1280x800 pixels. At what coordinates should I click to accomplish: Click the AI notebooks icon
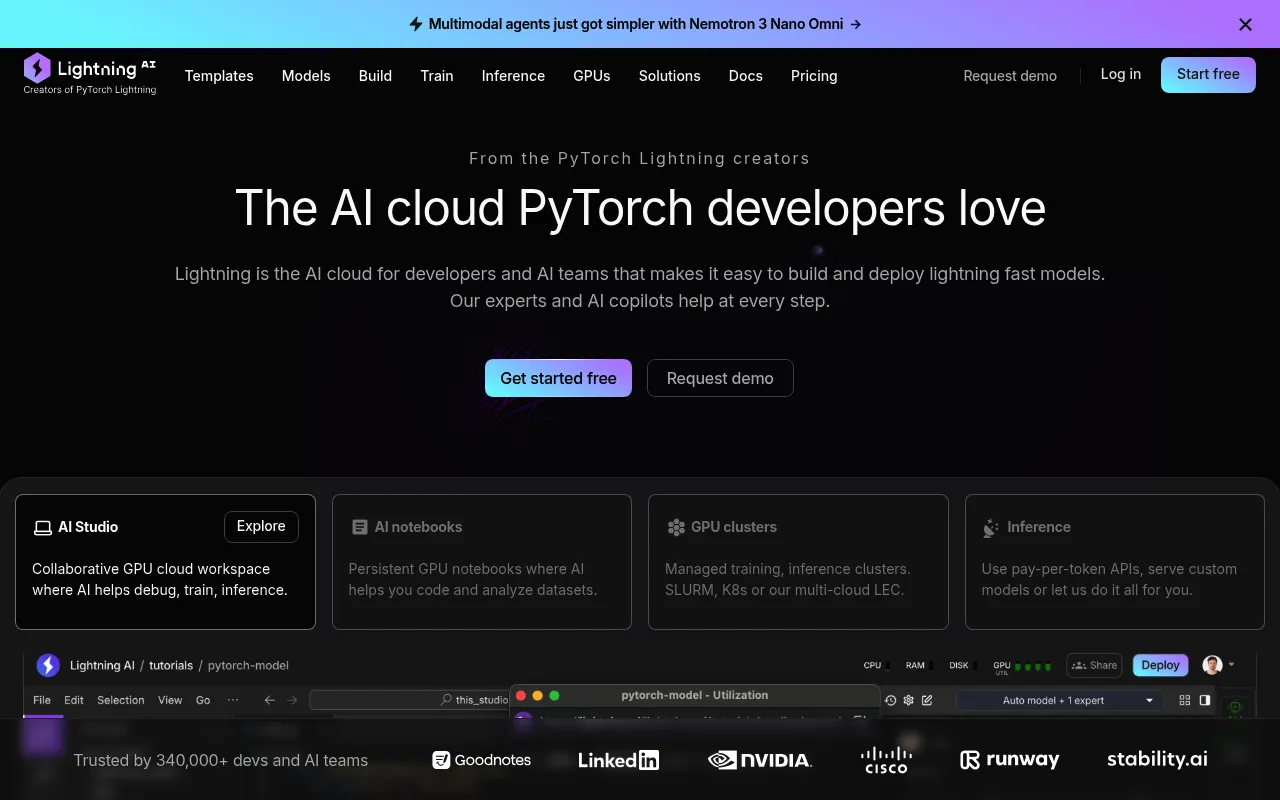360,527
